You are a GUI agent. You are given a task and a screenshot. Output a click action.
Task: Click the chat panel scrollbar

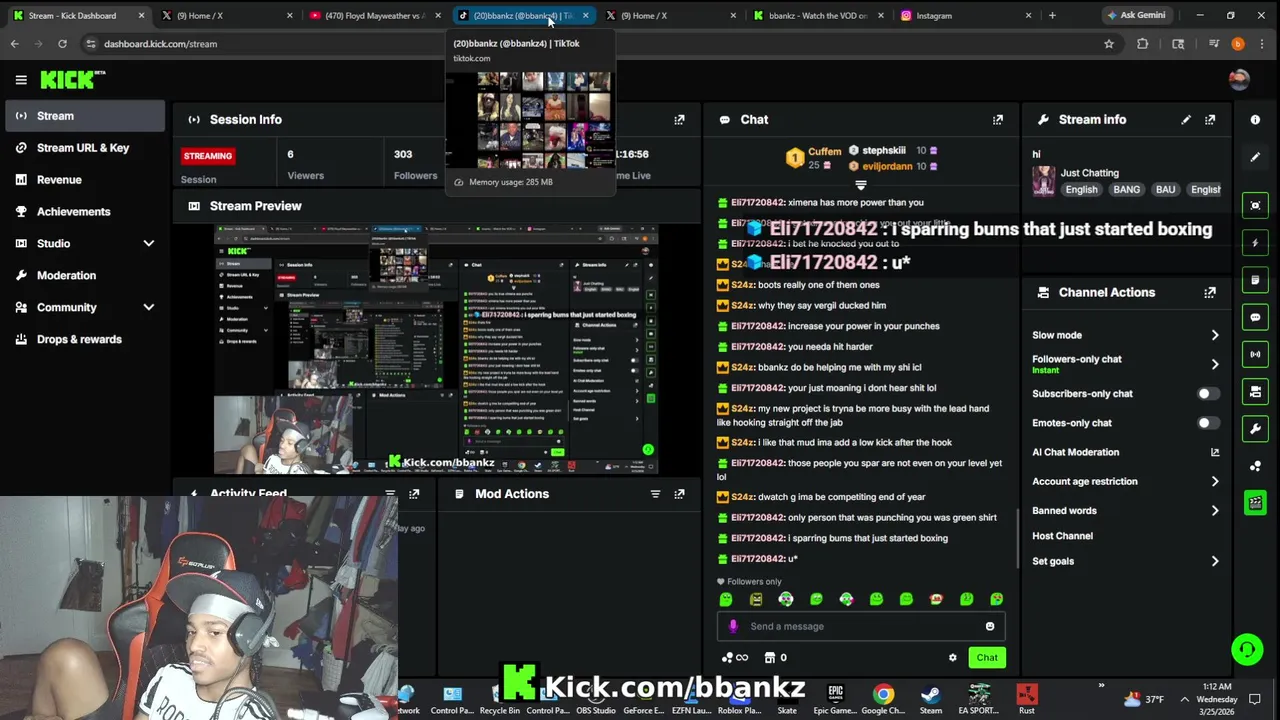click(x=1017, y=541)
